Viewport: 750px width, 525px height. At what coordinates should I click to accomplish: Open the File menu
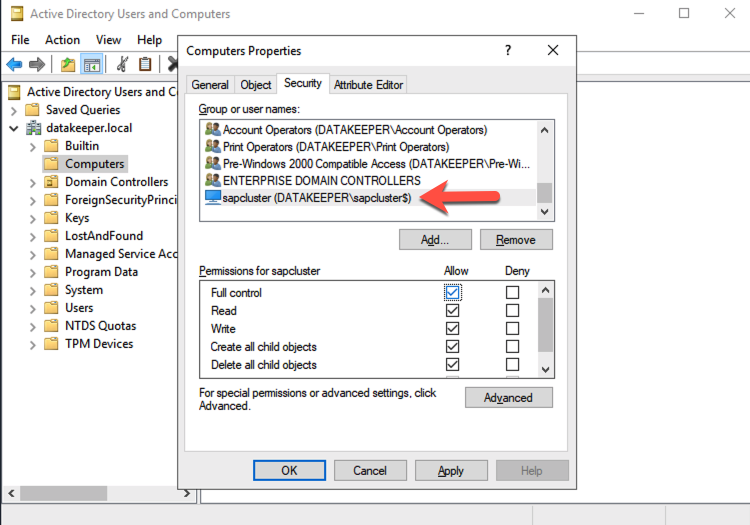pos(20,40)
